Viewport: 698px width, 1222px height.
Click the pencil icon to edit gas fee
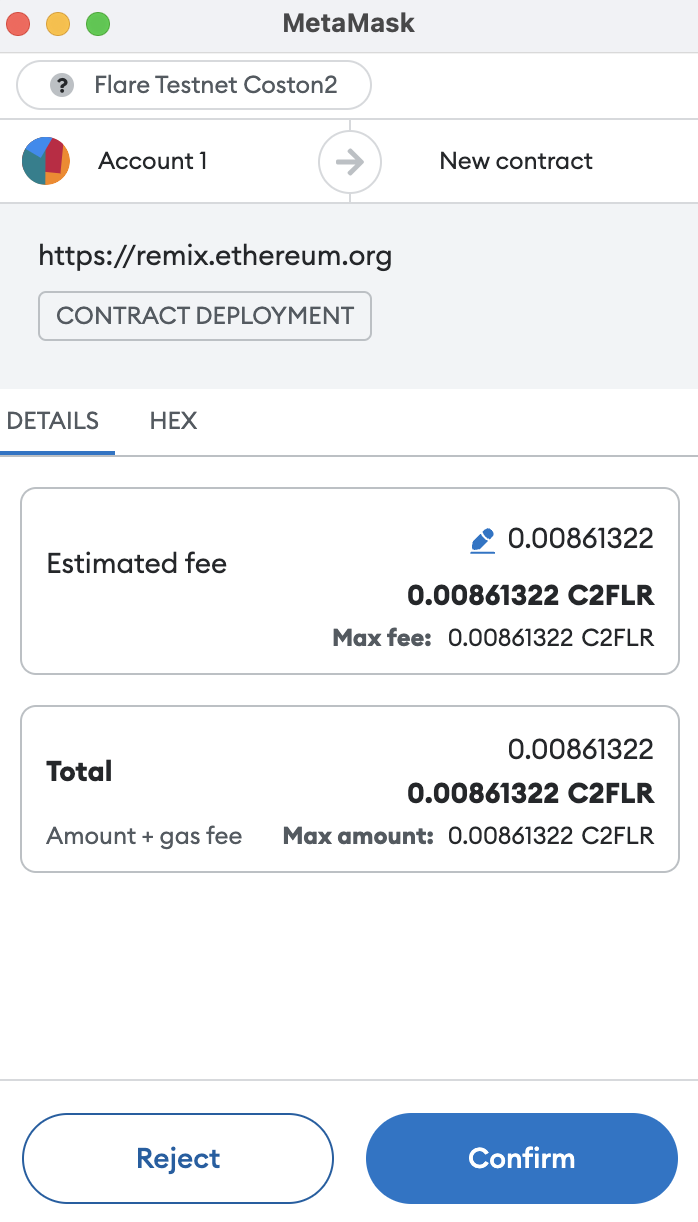482,541
